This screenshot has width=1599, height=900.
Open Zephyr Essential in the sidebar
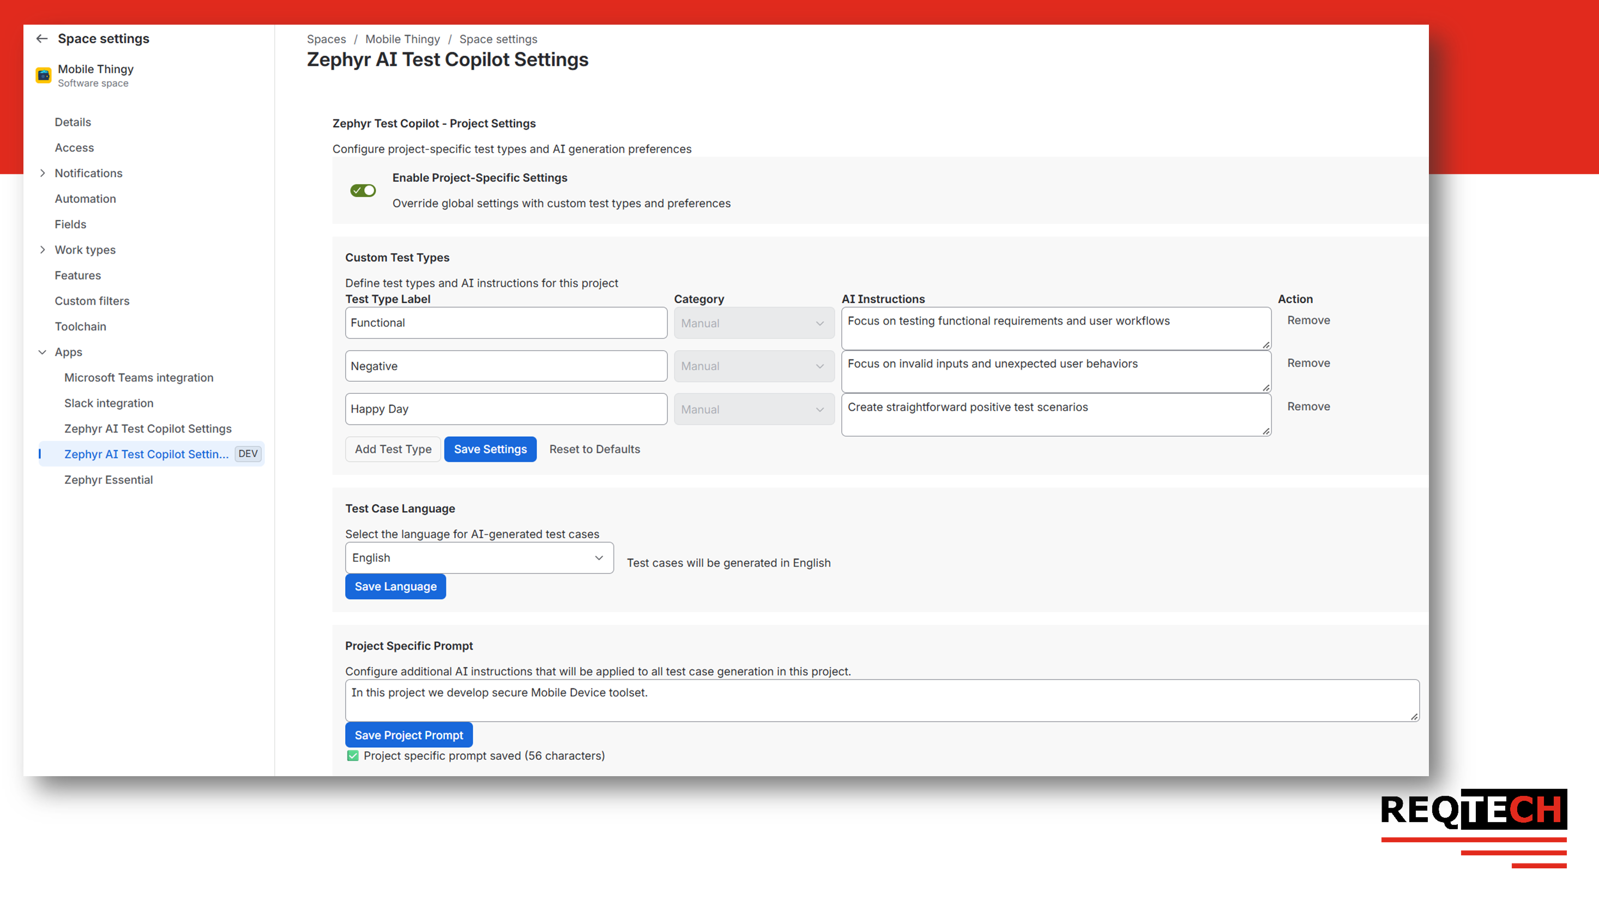tap(109, 480)
